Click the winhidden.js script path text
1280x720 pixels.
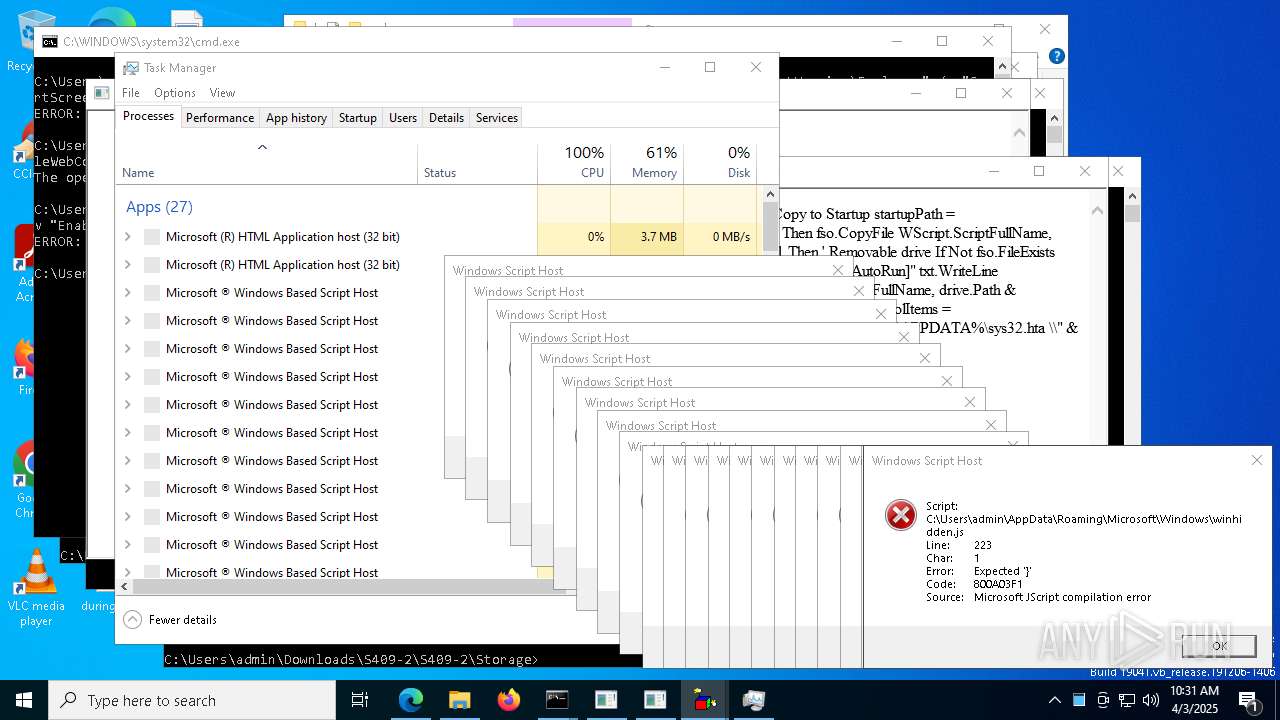tap(1083, 526)
